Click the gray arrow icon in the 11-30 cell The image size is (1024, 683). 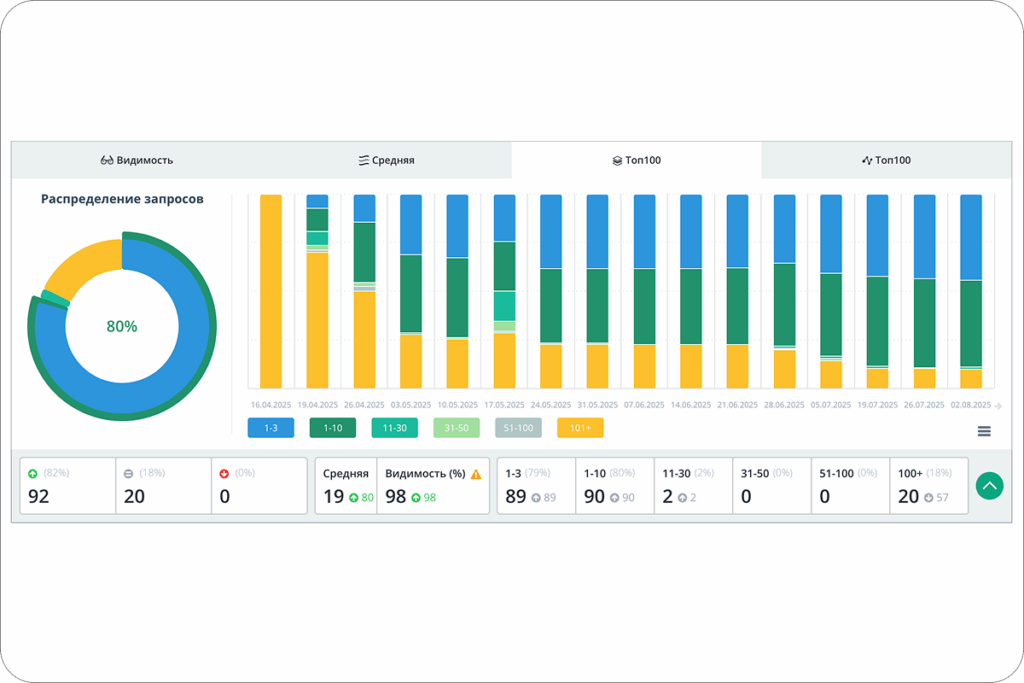(682, 498)
